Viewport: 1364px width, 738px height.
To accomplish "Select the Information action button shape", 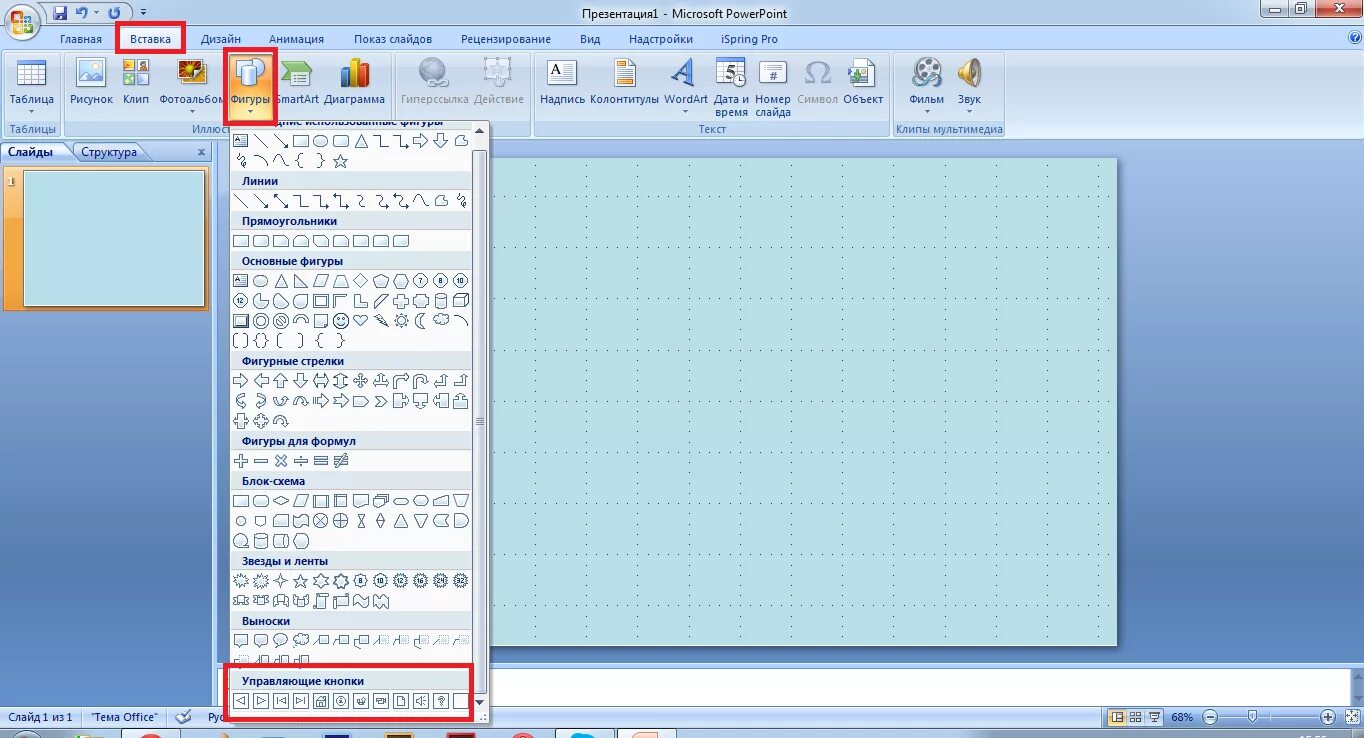I will click(341, 701).
